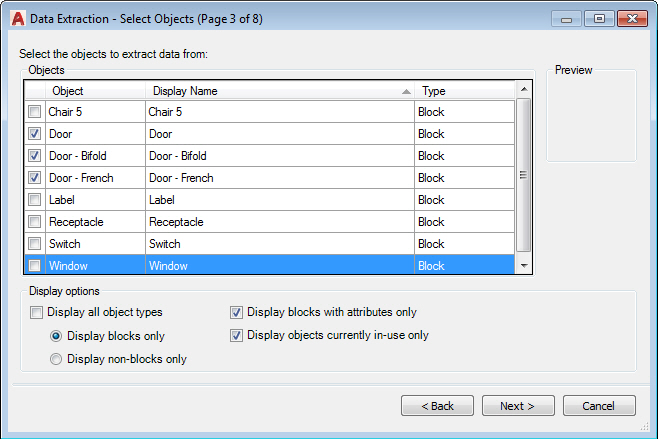Select the Label display name cell
The height and width of the screenshot is (439, 658).
tap(280, 200)
